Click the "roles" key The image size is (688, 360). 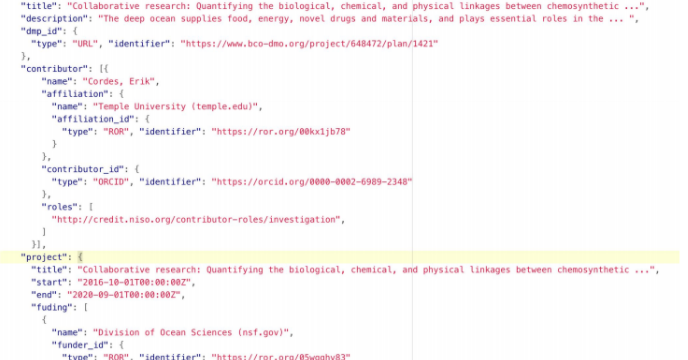point(59,207)
